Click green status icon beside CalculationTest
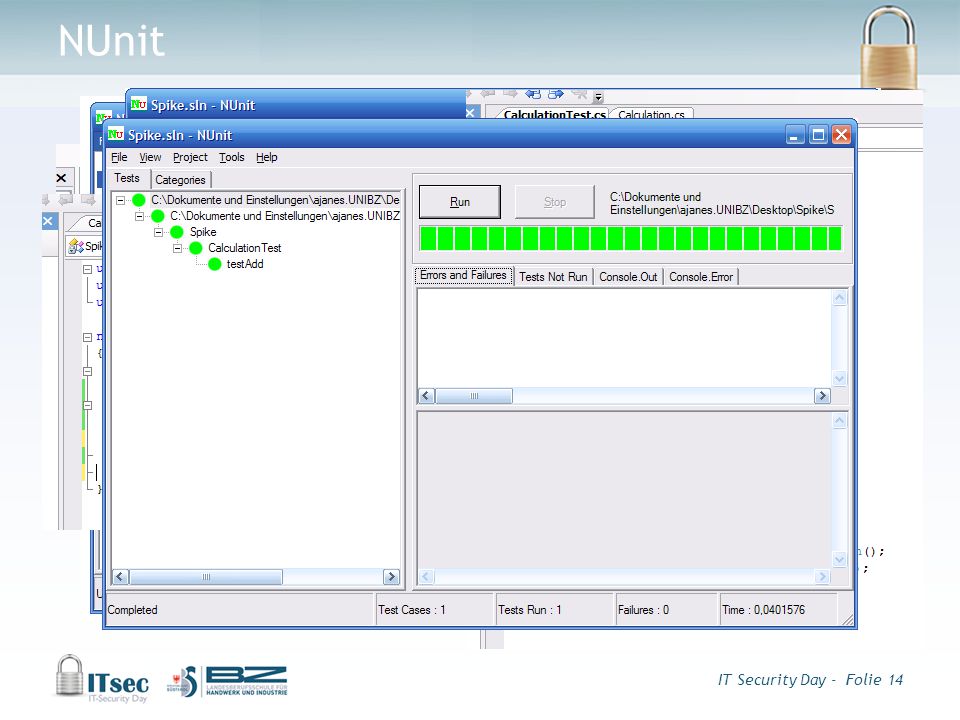The height and width of the screenshot is (720, 960). [x=196, y=248]
